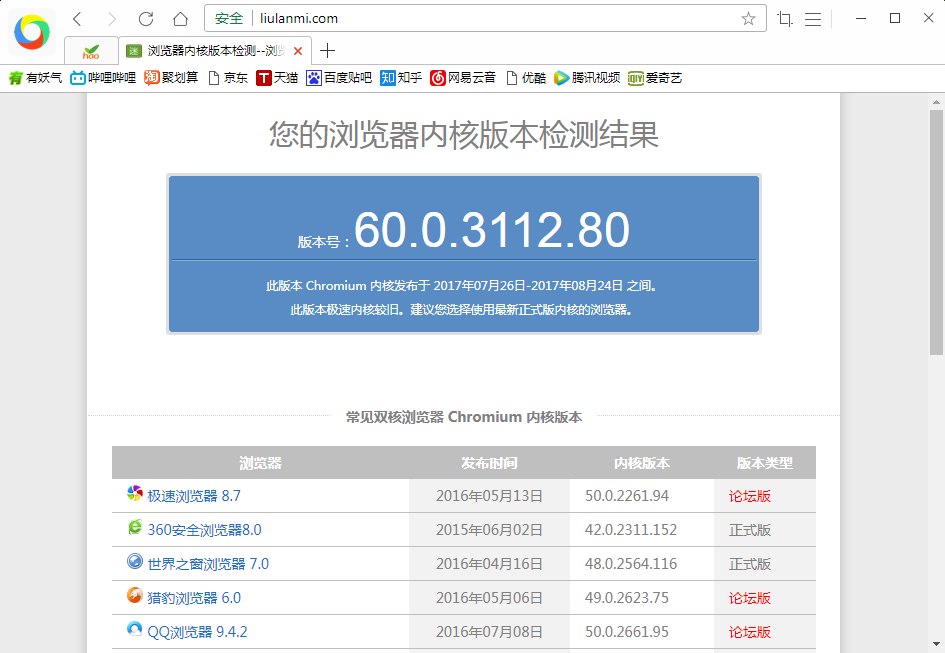The image size is (945, 653).
Task: Switch to the hao pinned tab
Action: point(91,51)
